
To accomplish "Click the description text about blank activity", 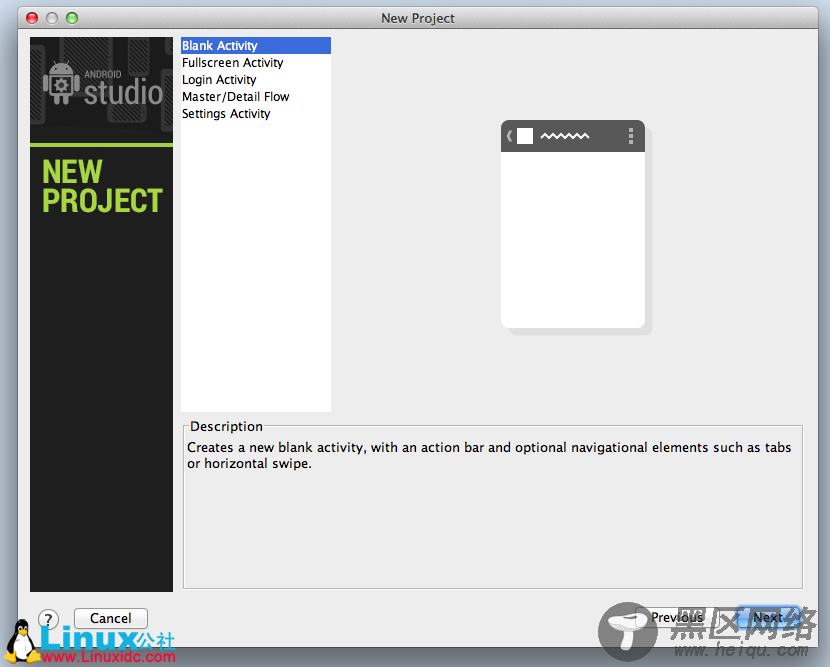I will [x=489, y=455].
